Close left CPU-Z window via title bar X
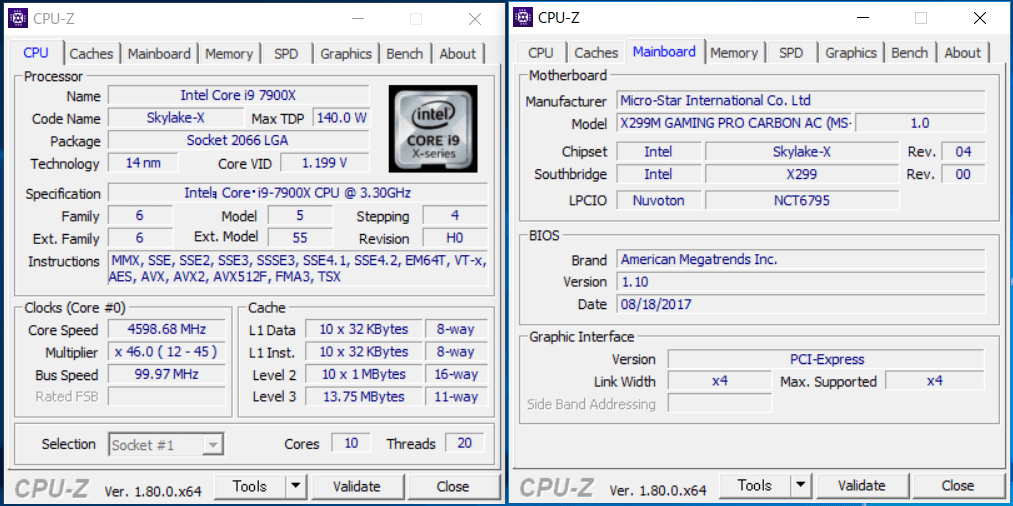Viewport: 1013px width, 506px height. 475,19
